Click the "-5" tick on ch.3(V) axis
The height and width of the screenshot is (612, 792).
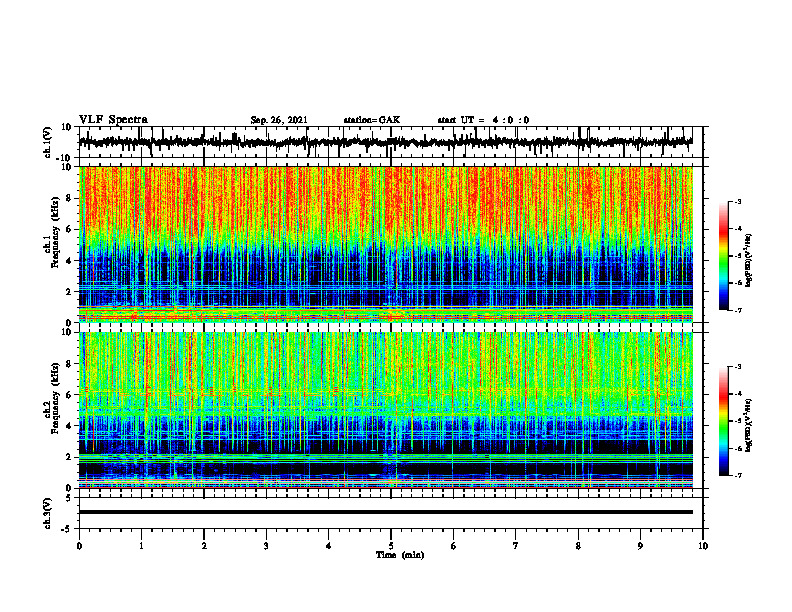pos(67,529)
